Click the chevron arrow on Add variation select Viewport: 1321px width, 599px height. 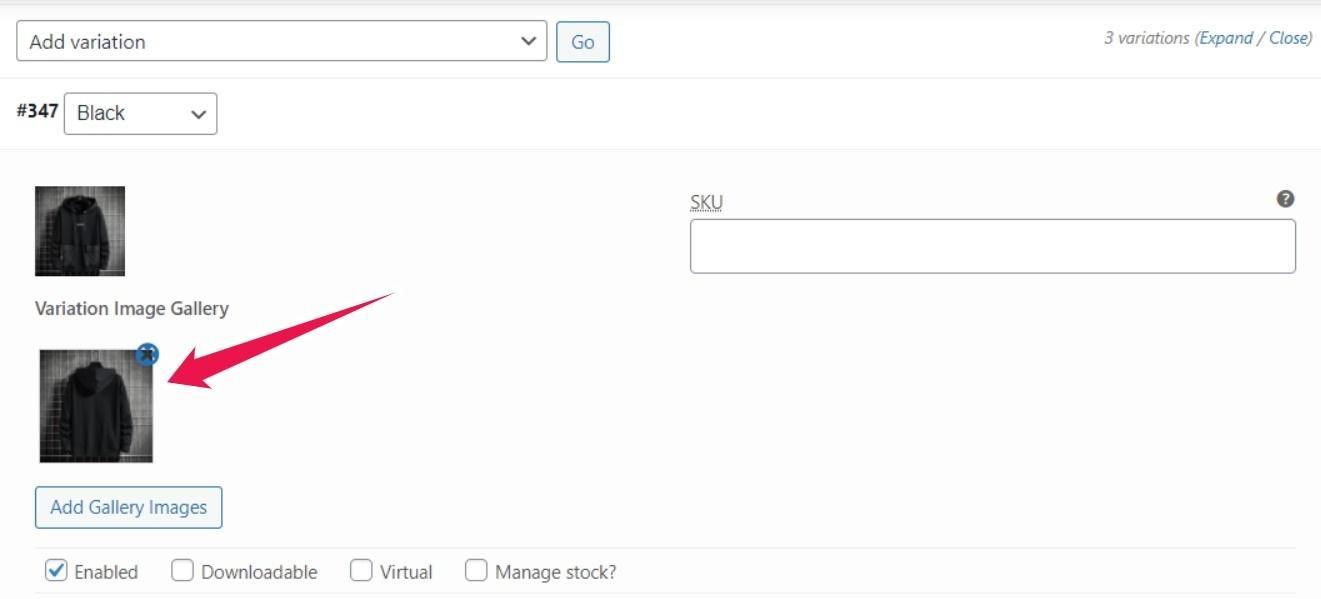pos(528,41)
